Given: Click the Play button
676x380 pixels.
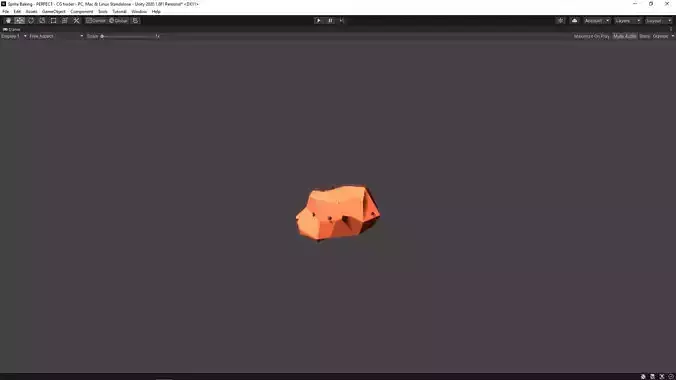Looking at the screenshot, I should click(319, 21).
